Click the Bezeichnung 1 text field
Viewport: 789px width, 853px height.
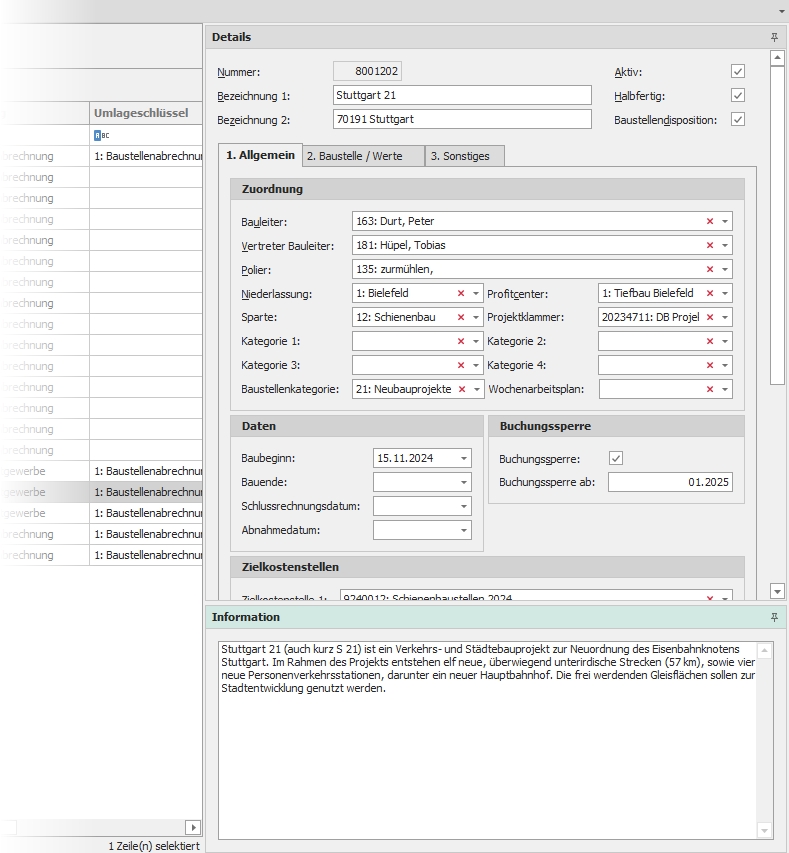tap(462, 95)
